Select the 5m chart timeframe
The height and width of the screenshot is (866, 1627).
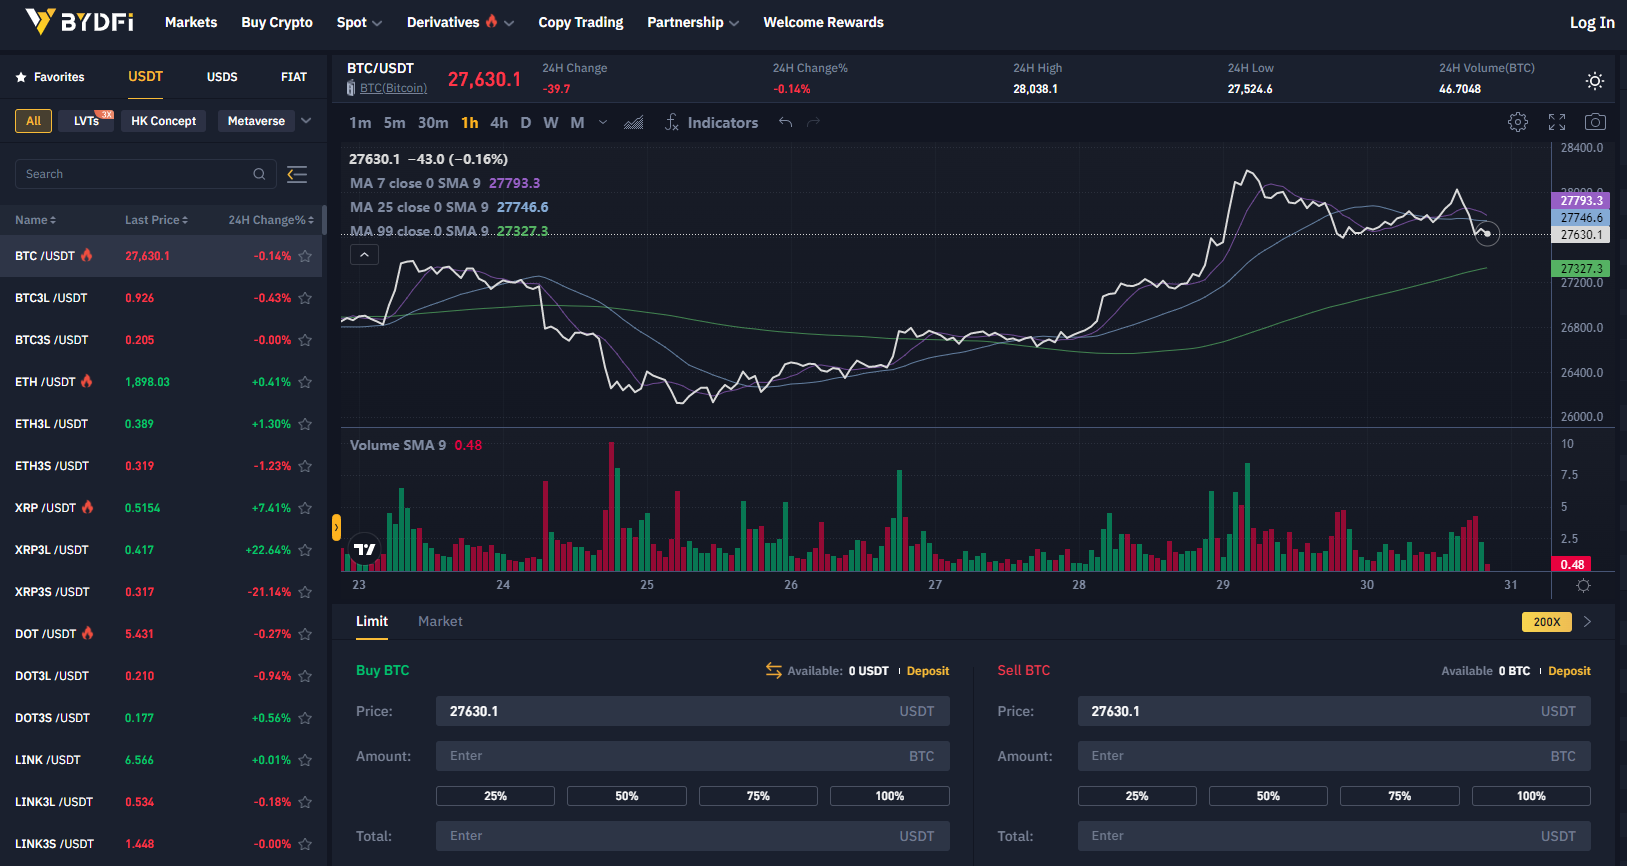(395, 122)
